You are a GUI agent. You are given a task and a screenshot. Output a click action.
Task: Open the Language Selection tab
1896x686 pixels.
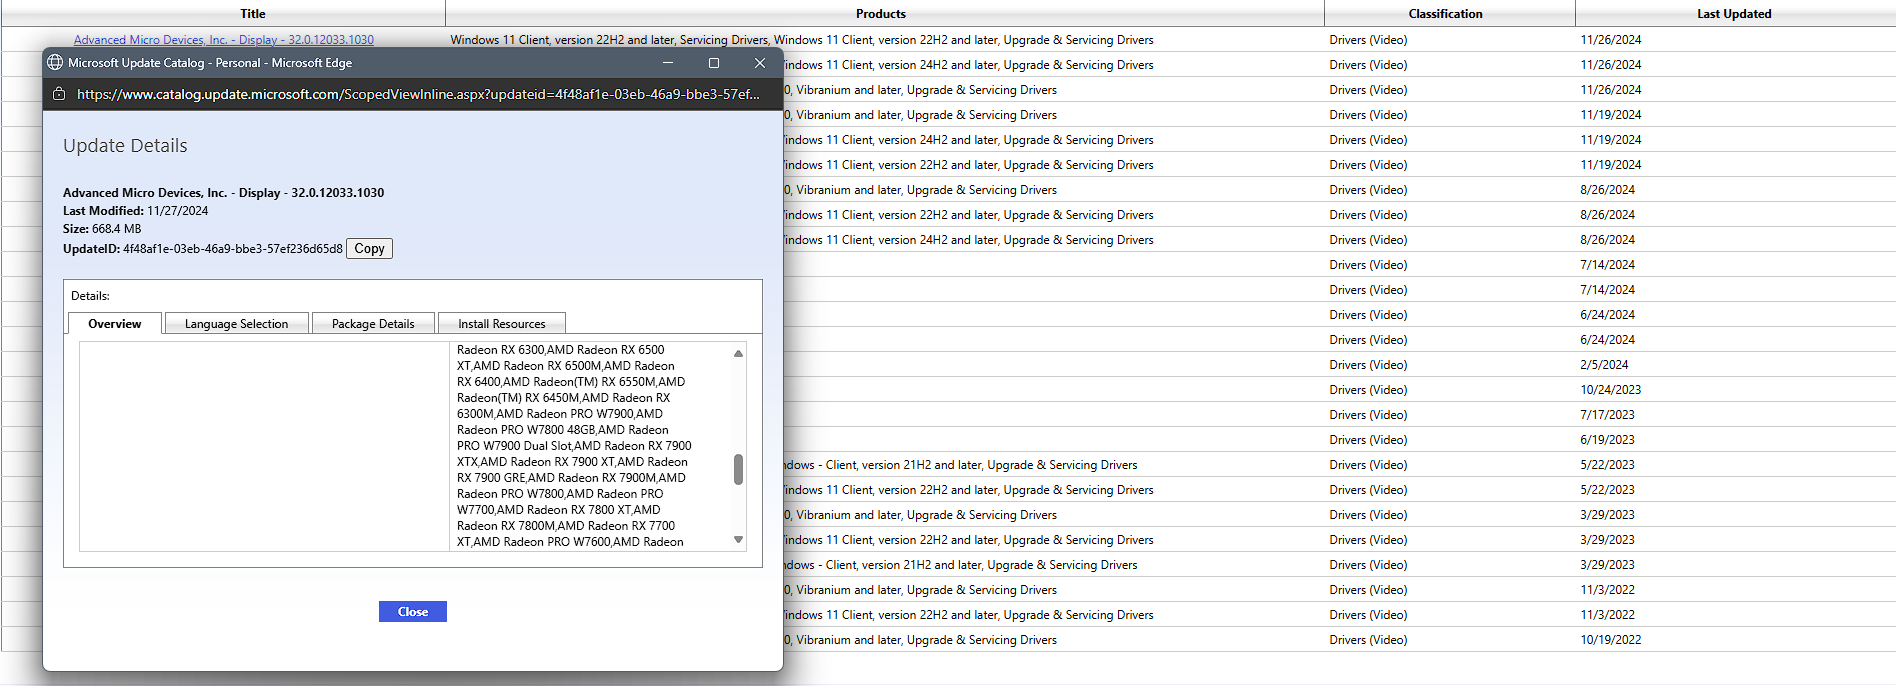tap(236, 324)
